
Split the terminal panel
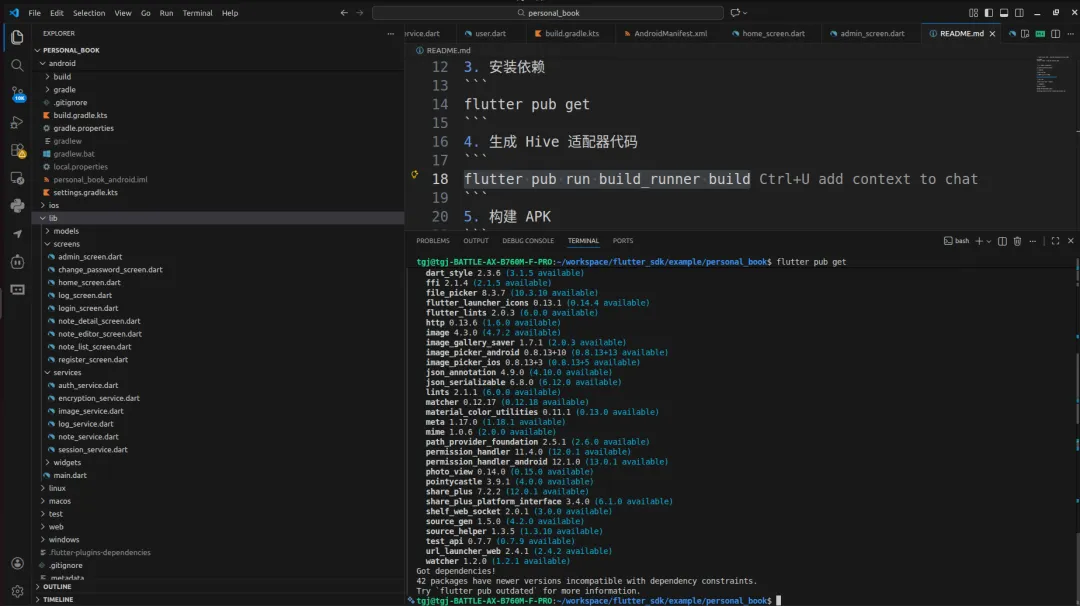(1002, 241)
